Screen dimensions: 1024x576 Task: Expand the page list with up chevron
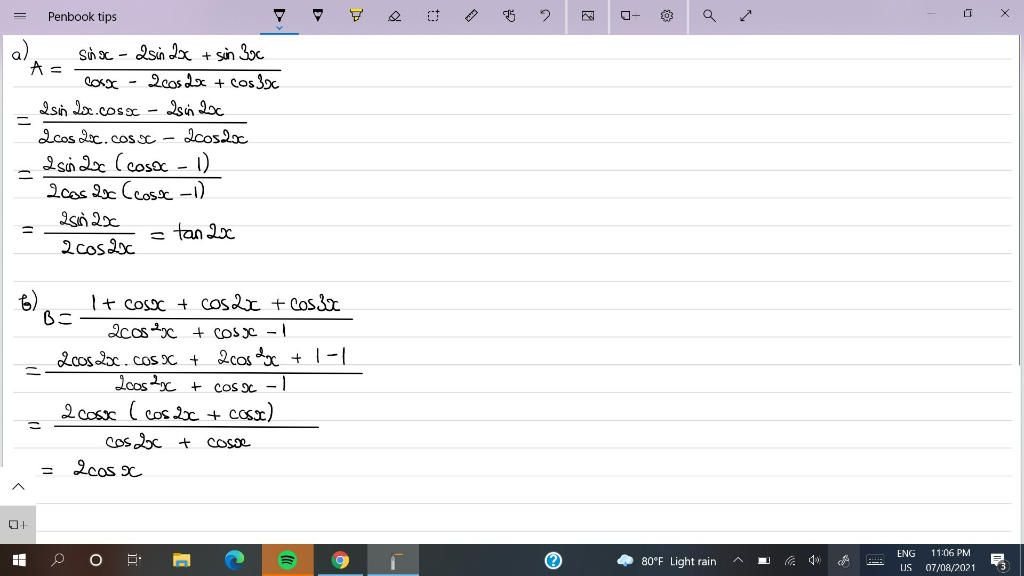[18, 487]
